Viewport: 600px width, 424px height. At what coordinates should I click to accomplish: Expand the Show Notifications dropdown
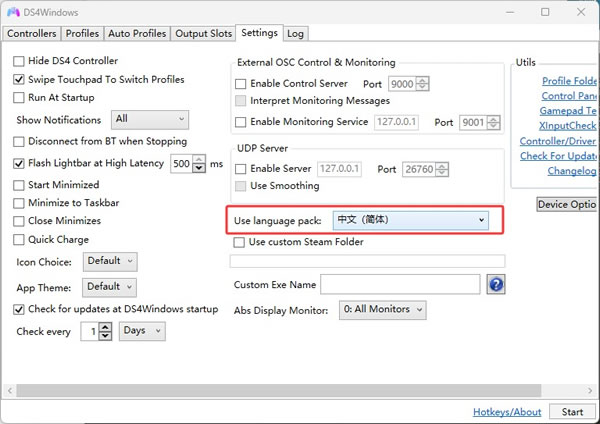150,120
